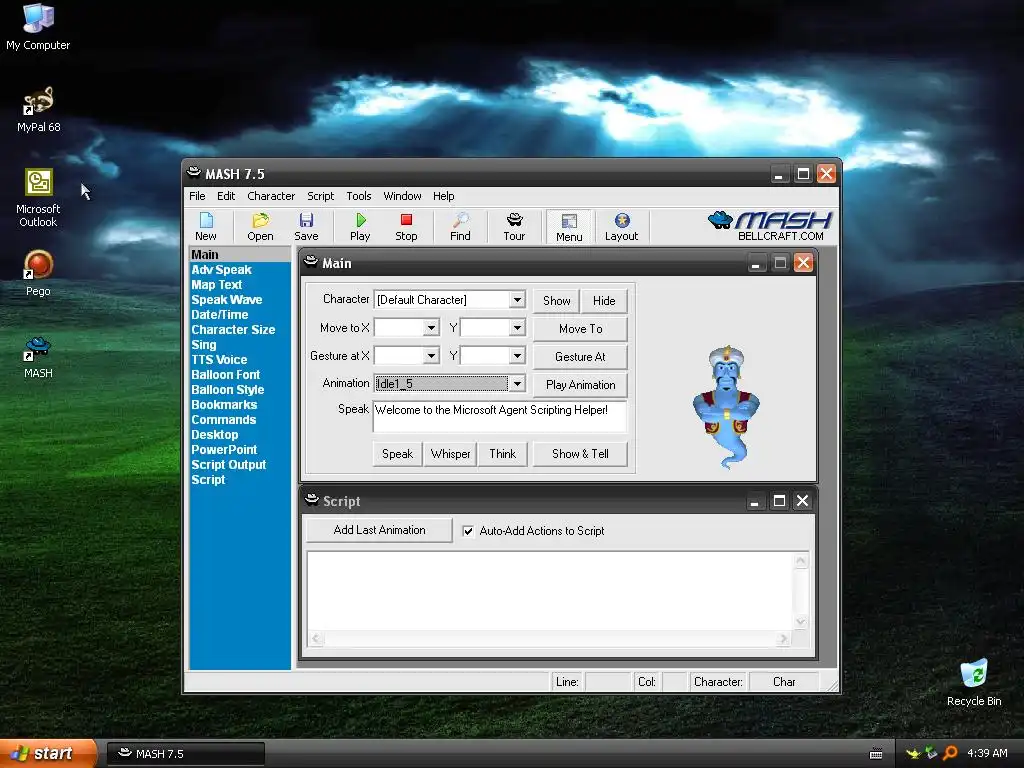Click the Show character button
The image size is (1024, 768).
(x=556, y=300)
